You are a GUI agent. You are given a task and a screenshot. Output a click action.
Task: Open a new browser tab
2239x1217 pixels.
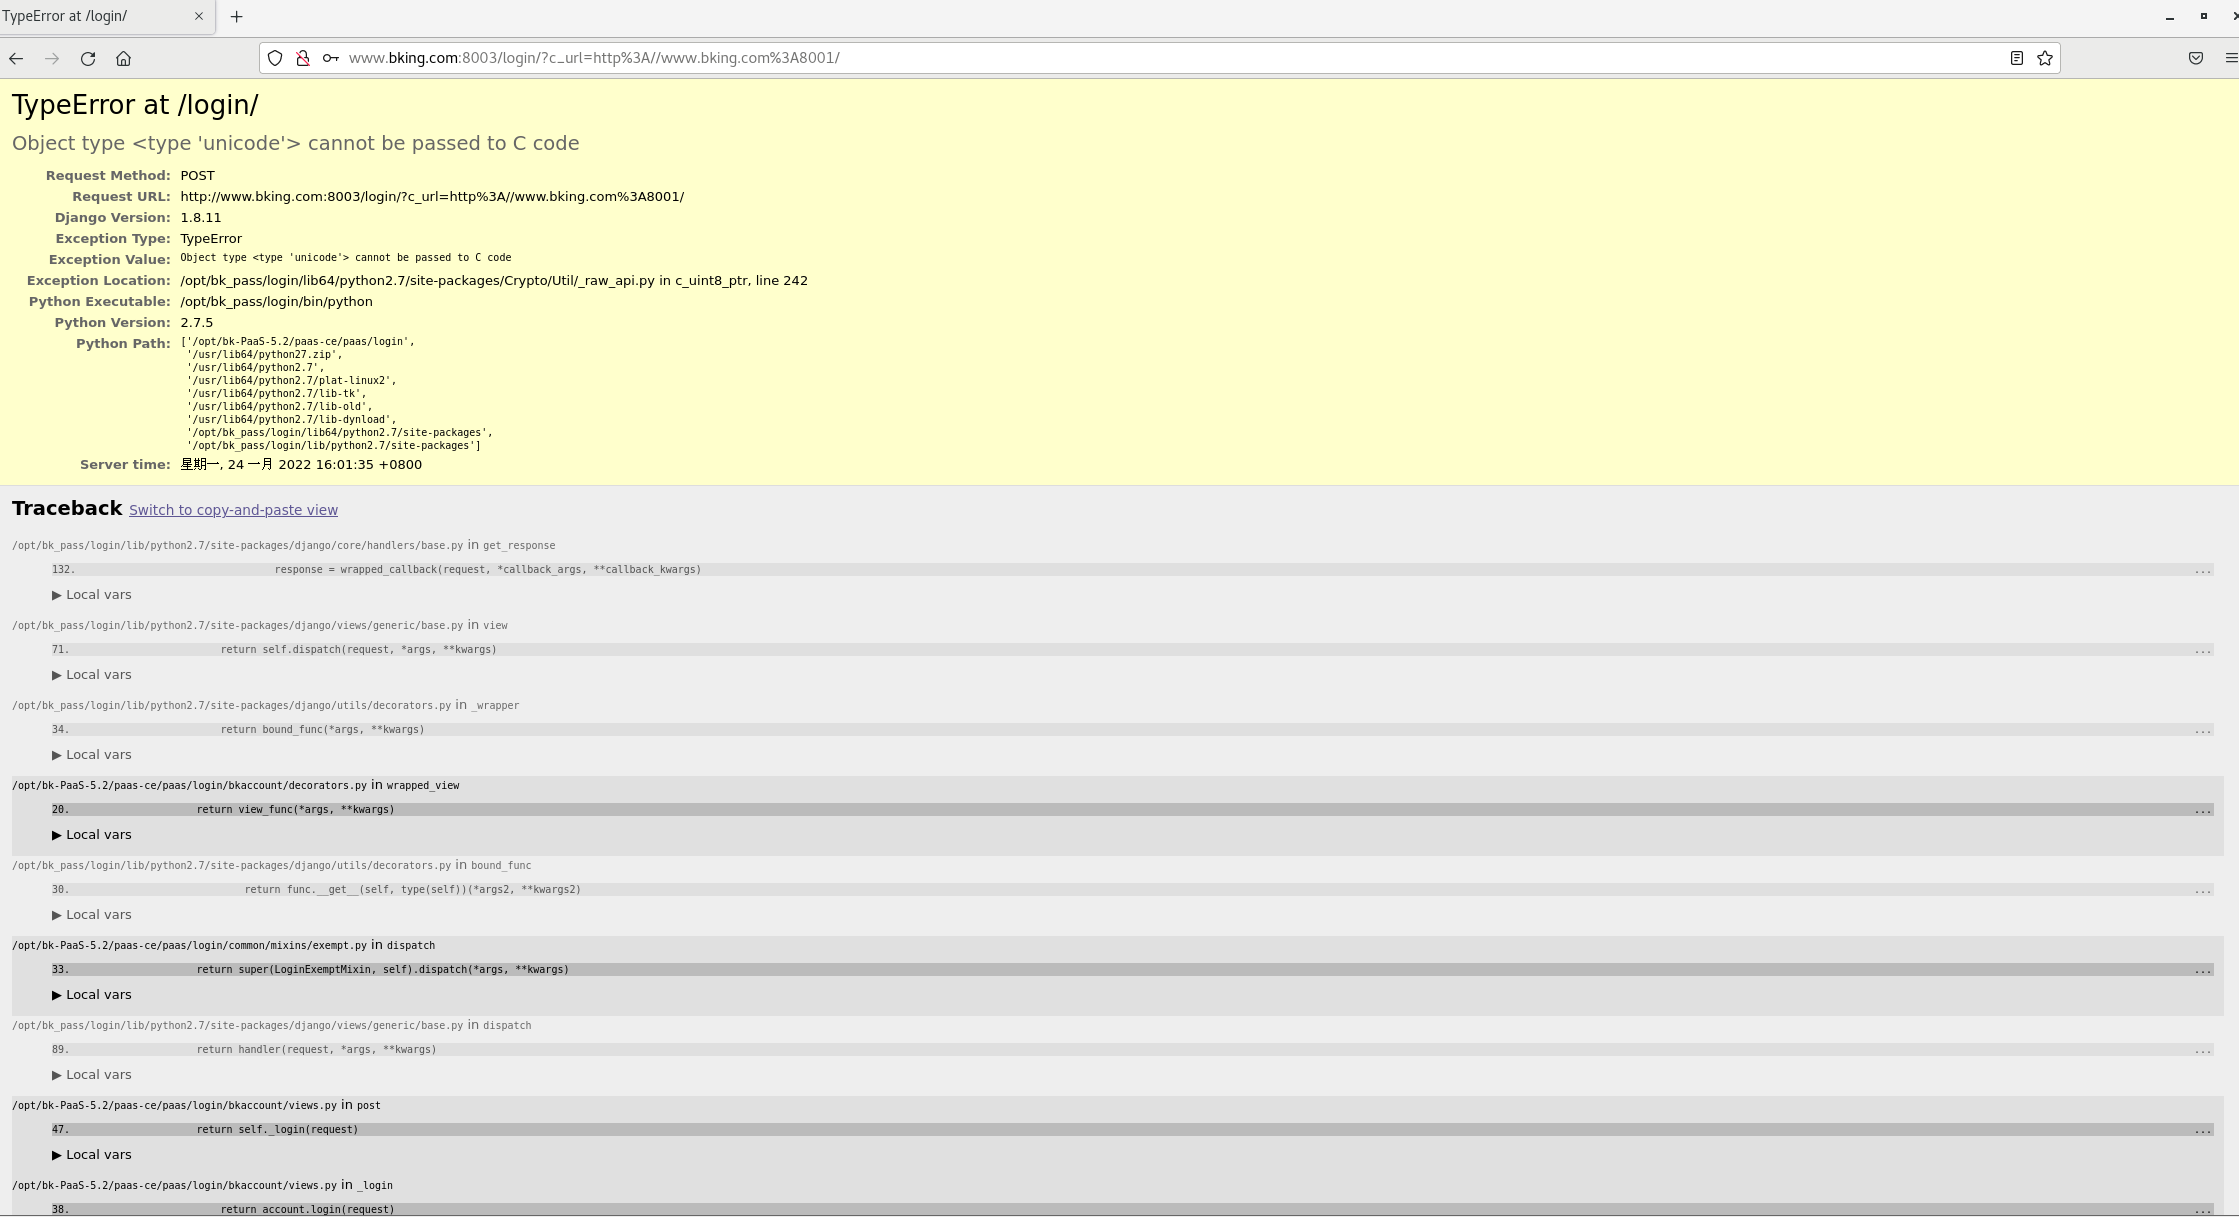[237, 17]
